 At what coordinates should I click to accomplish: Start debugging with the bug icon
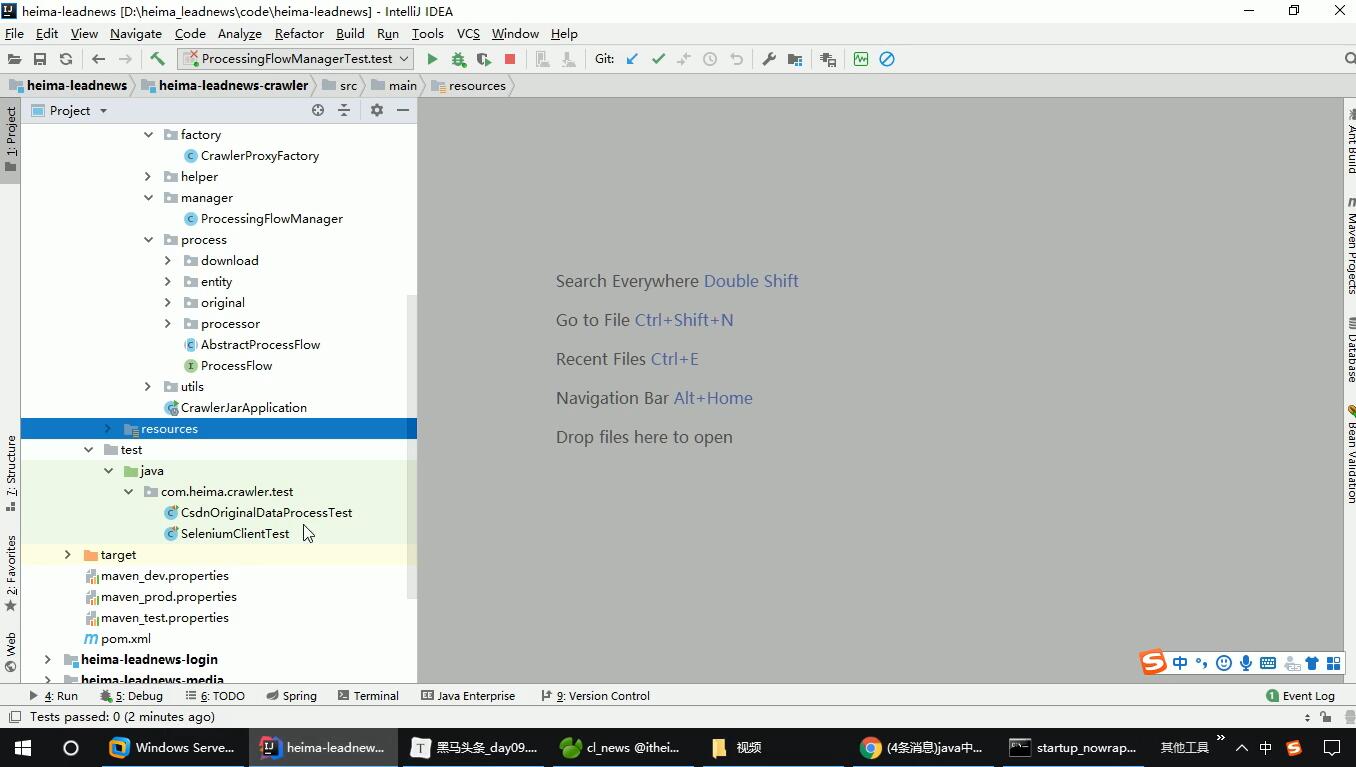tap(458, 59)
